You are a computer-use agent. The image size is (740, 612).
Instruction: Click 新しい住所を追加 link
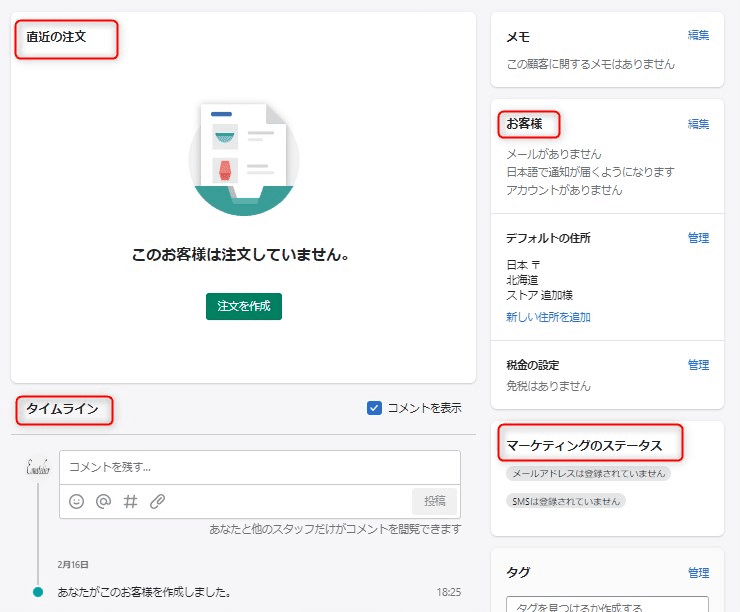point(548,317)
